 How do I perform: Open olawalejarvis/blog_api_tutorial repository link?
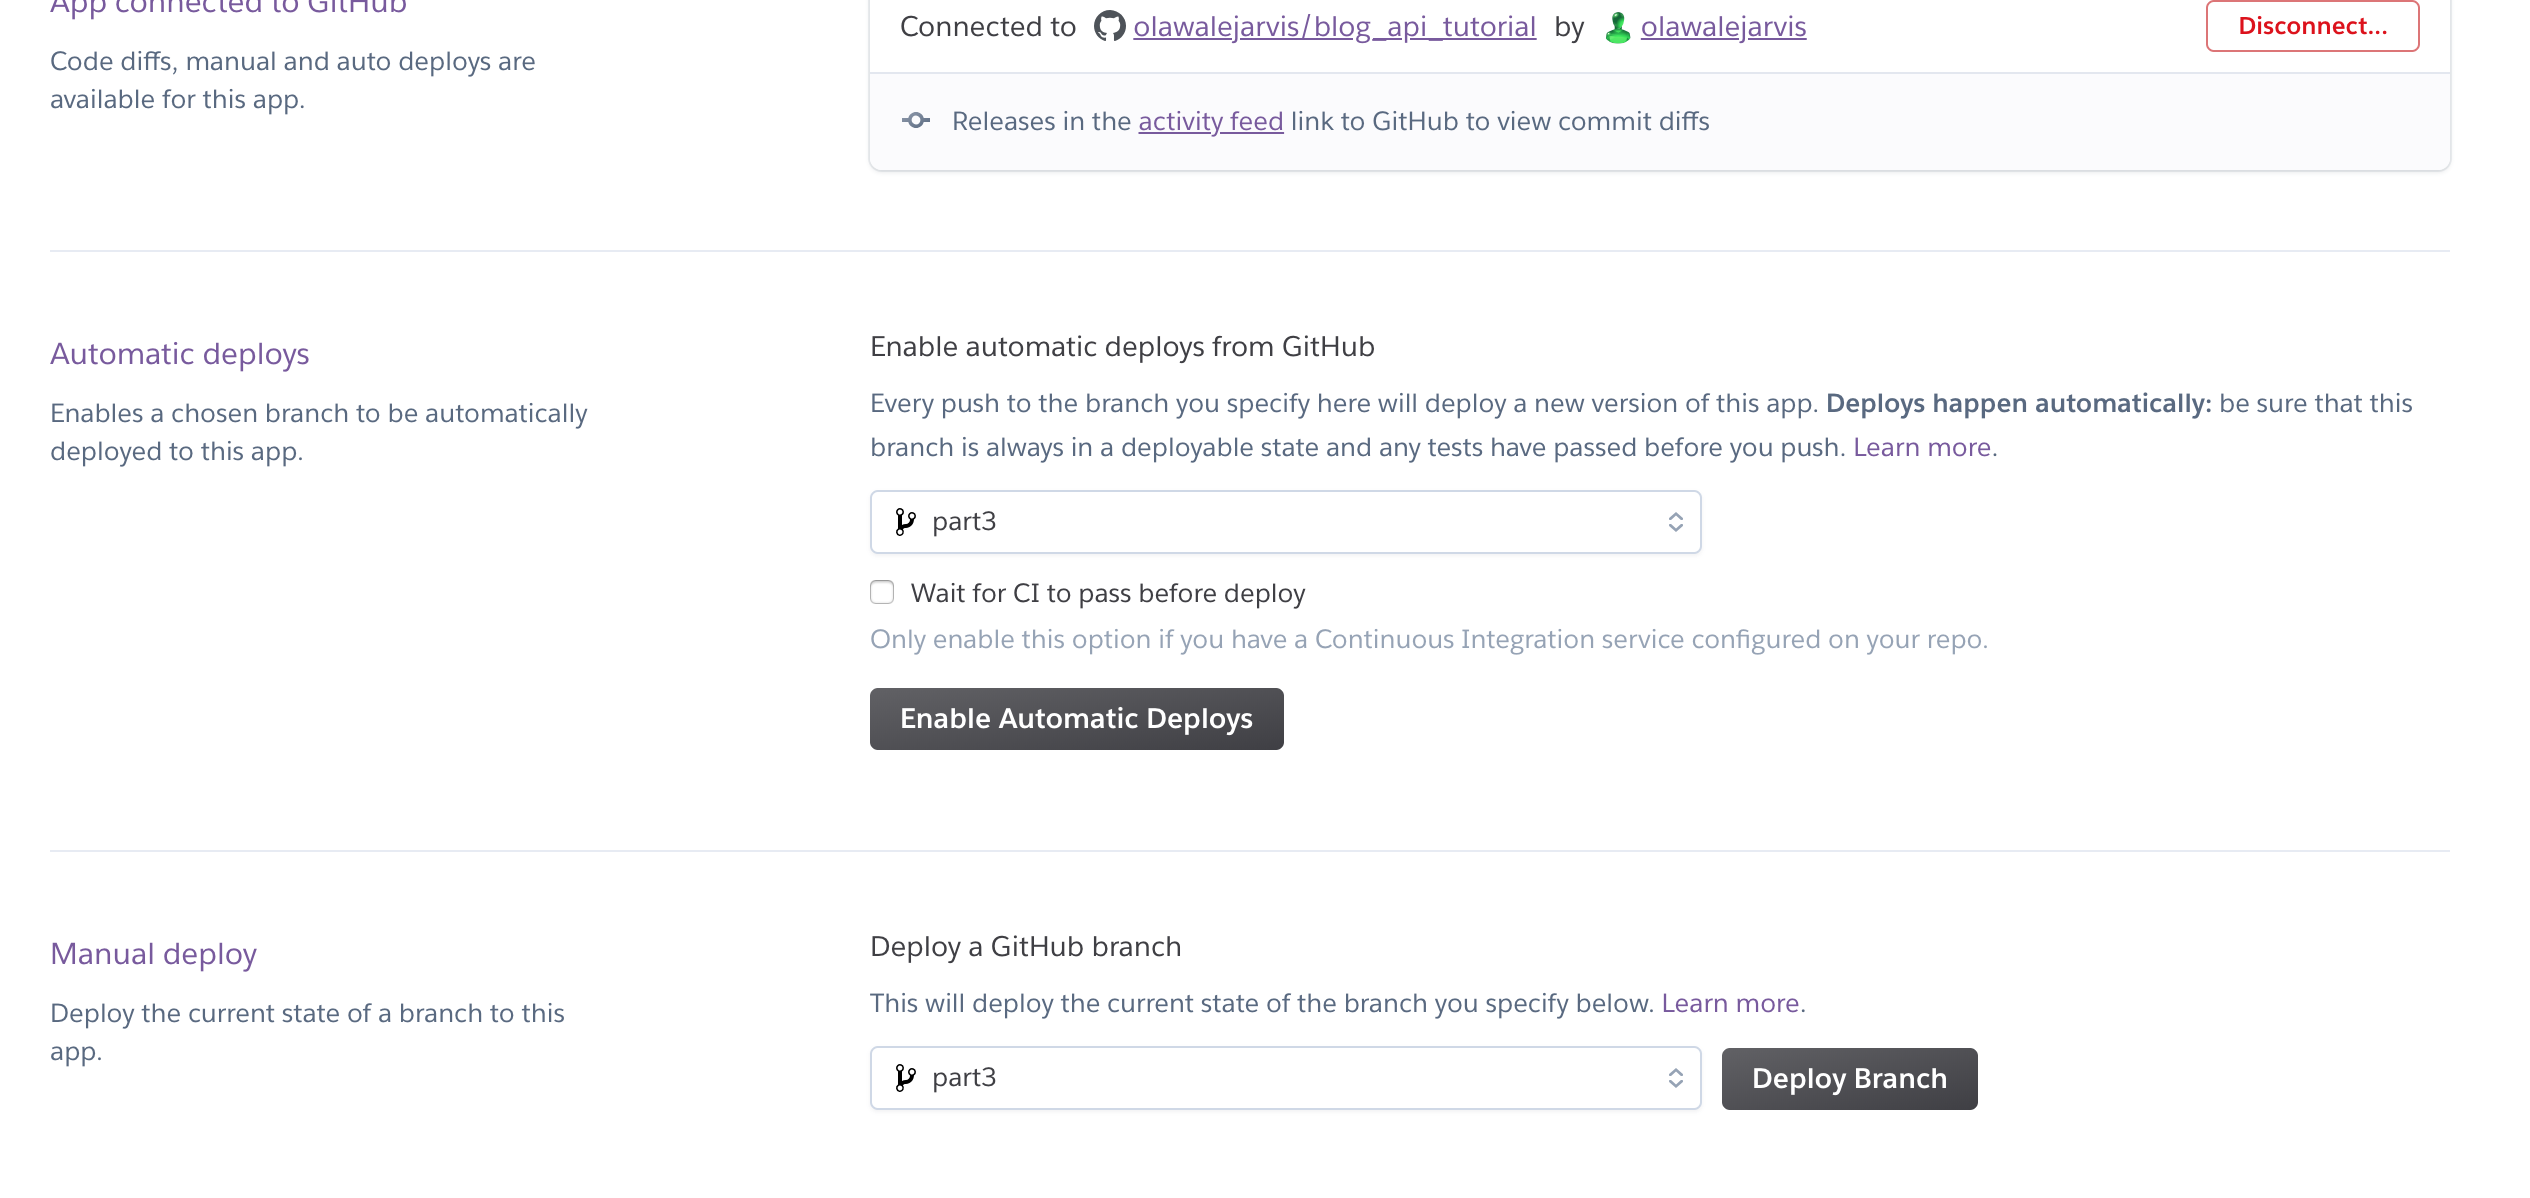(x=1333, y=27)
